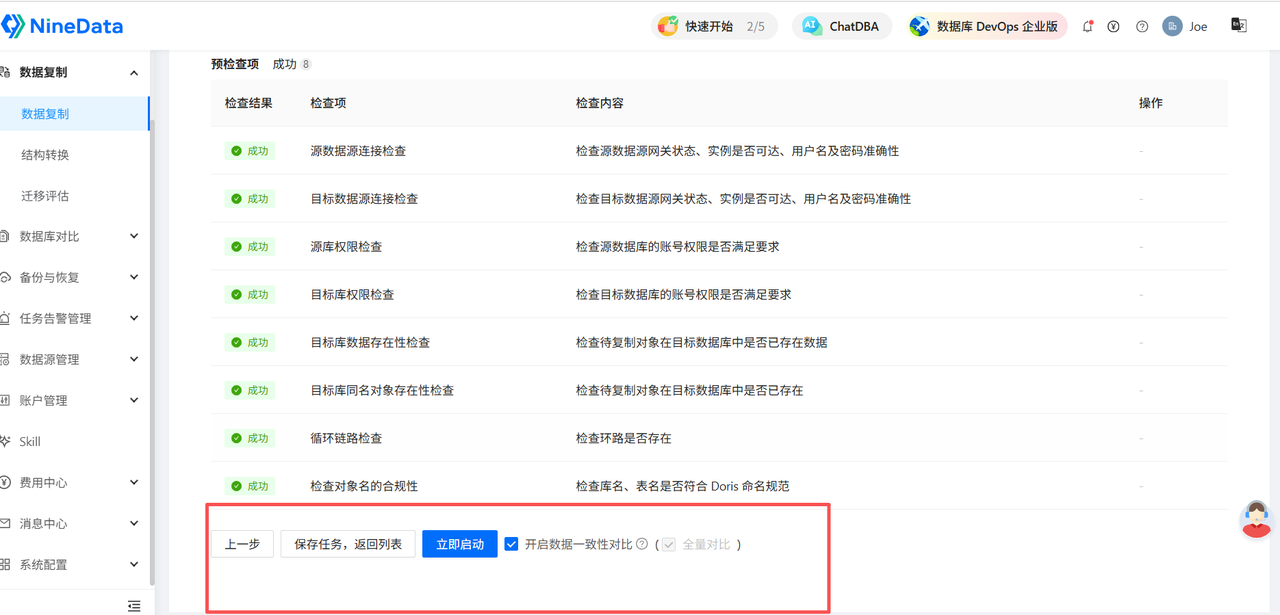Click the 检查对象名的合规性 row text
Viewport: 1280px width, 615px height.
(364, 486)
